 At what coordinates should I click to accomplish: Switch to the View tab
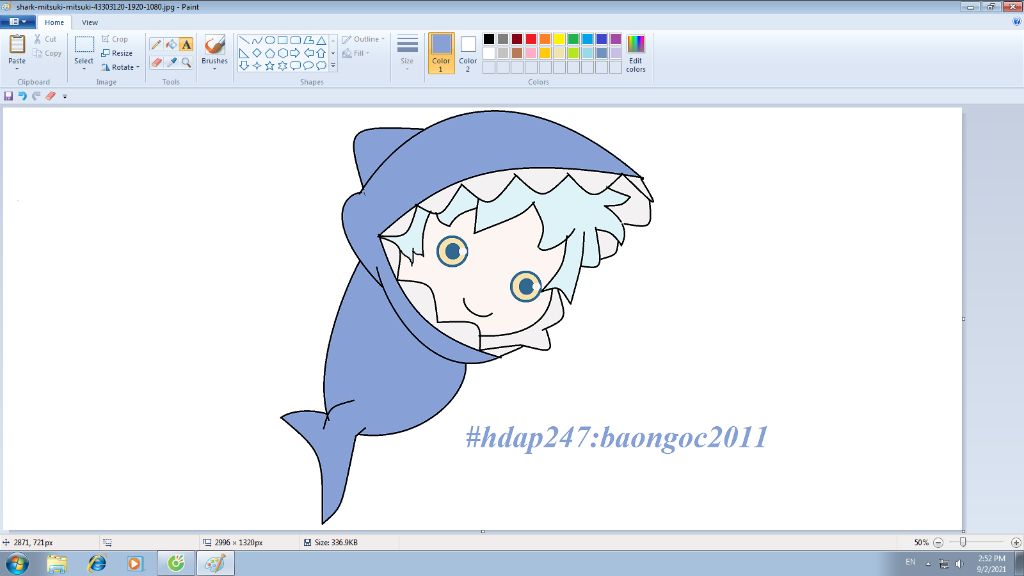tap(90, 21)
